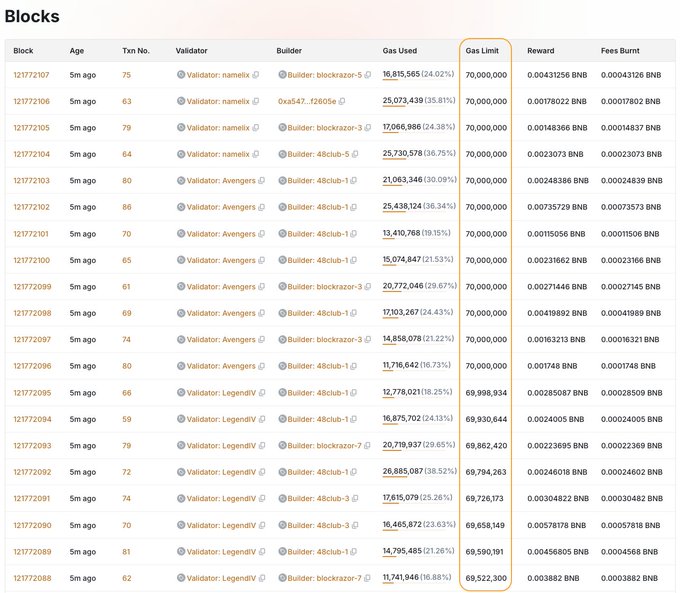Copy builder address in block 121772089 row
Image resolution: width=680 pixels, height=593 pixels.
353,552
